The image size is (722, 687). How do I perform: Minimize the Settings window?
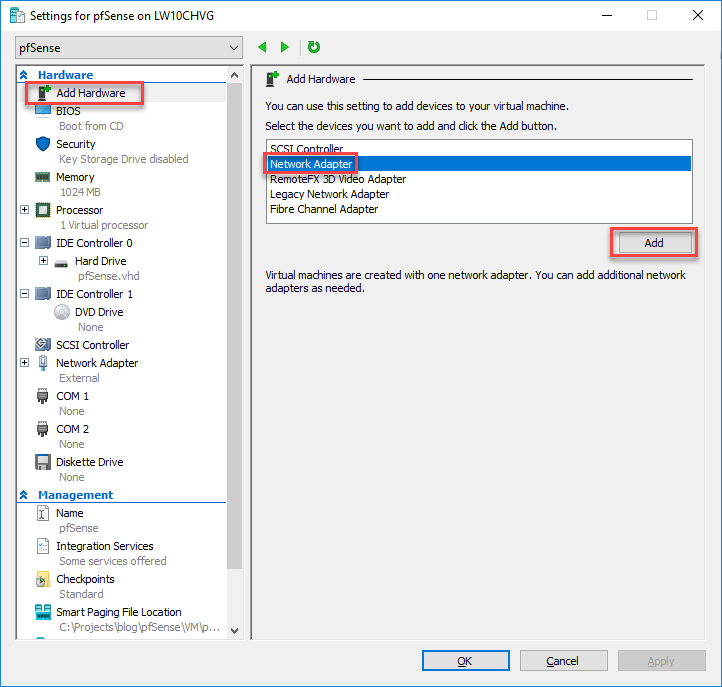[x=607, y=16]
